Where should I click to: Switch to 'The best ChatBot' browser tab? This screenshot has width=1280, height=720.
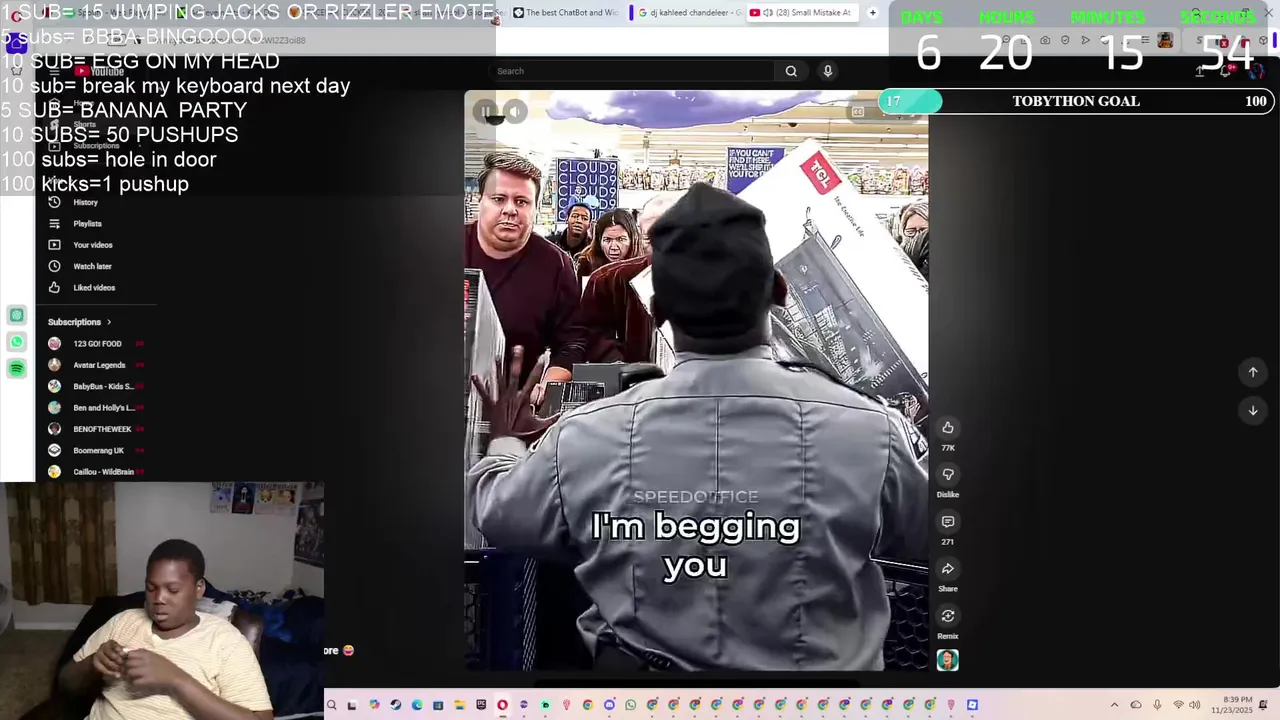pos(565,13)
